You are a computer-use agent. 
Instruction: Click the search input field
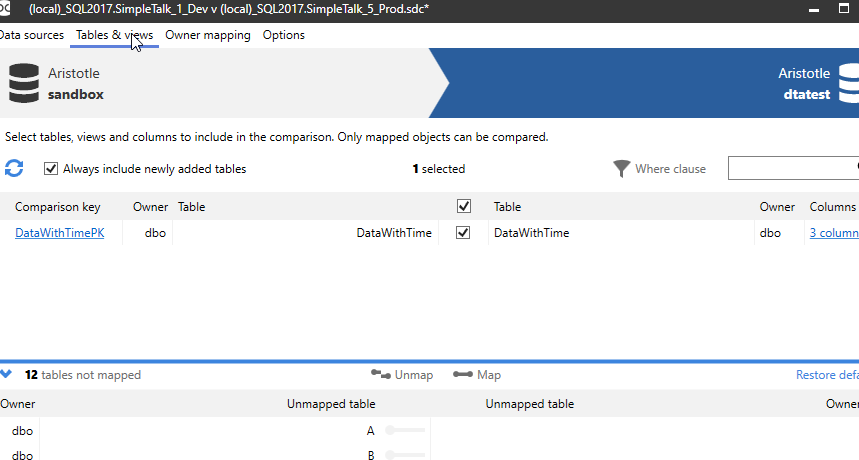(x=790, y=168)
